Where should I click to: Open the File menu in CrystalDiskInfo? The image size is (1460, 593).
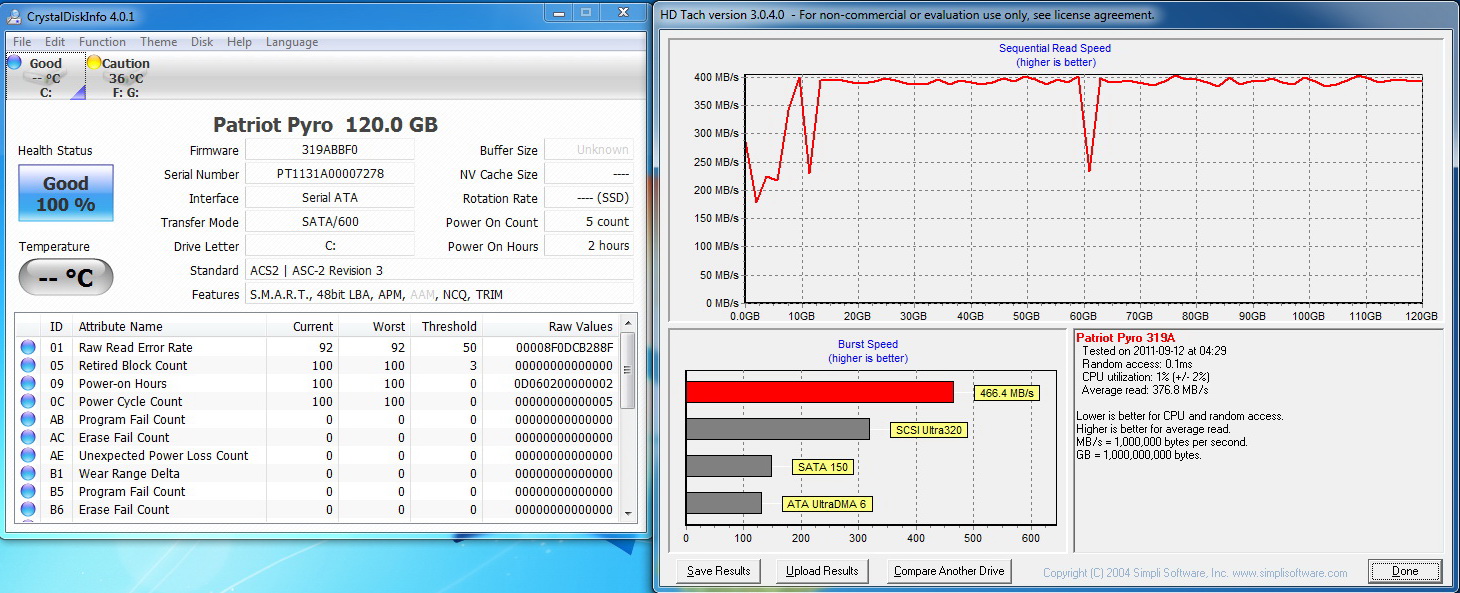(22, 42)
